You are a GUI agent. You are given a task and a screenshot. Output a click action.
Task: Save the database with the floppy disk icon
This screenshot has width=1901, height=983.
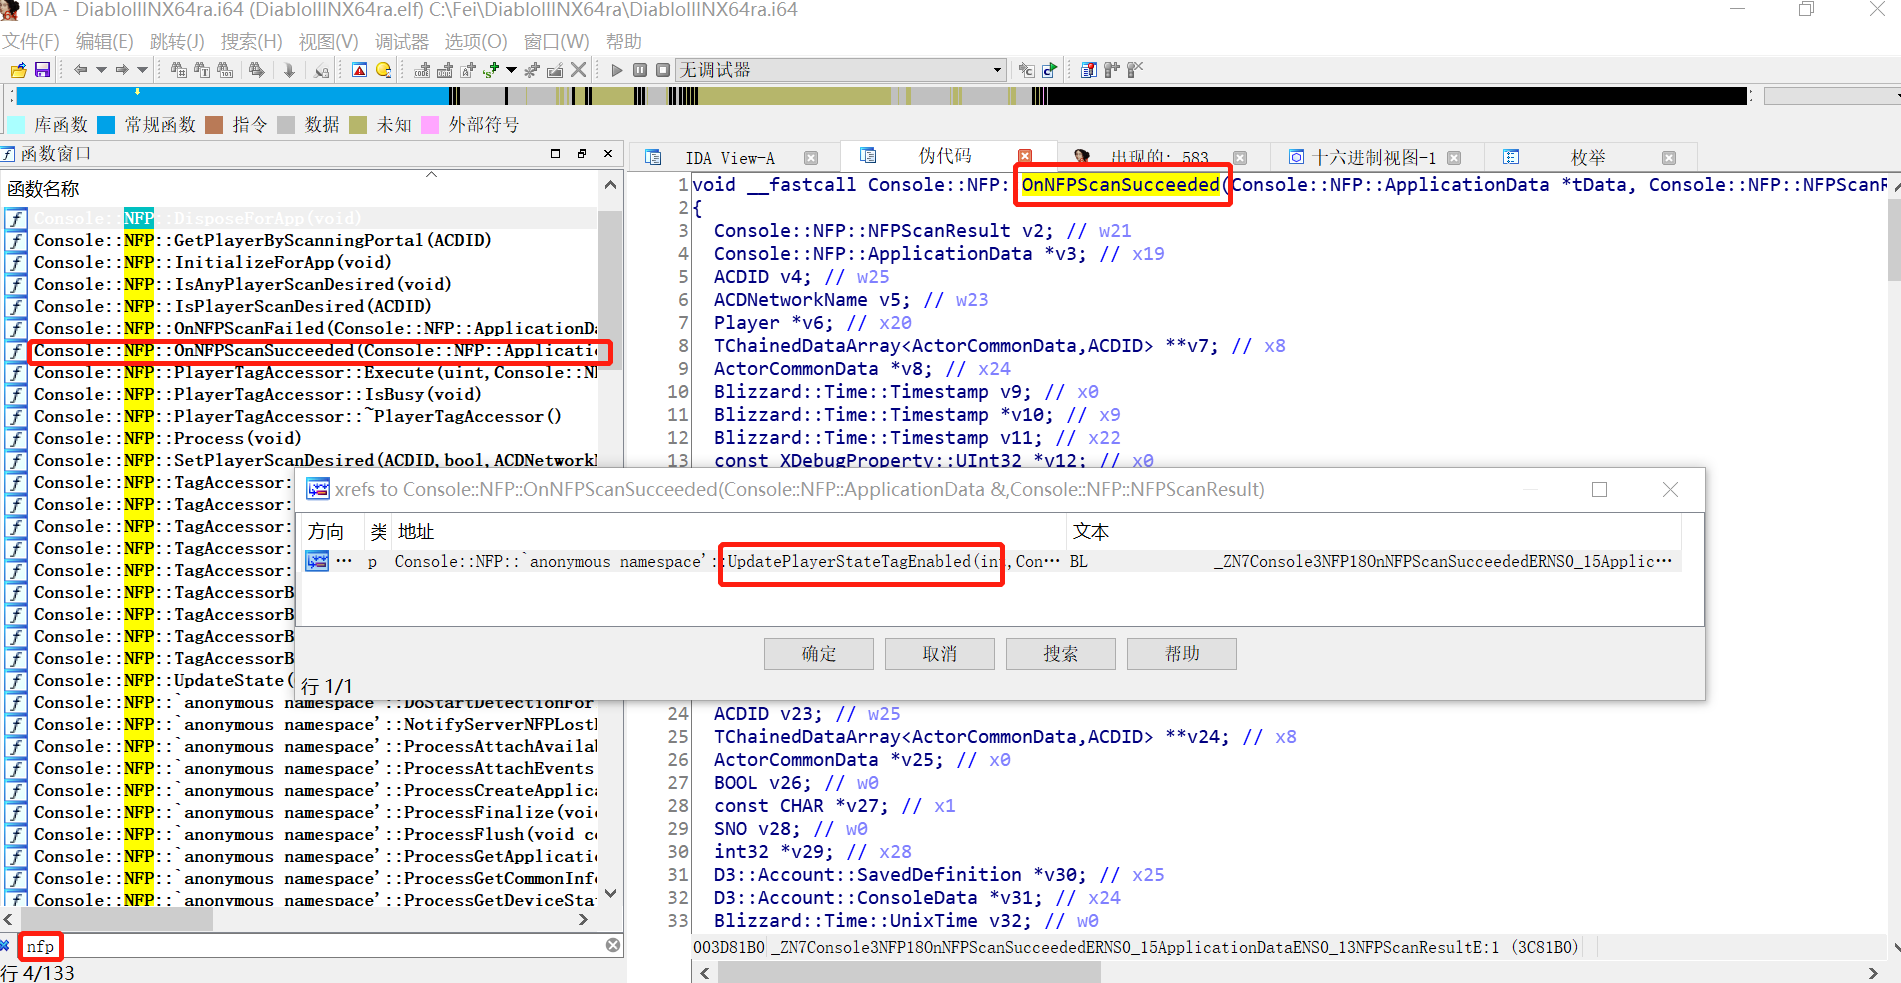[42, 70]
